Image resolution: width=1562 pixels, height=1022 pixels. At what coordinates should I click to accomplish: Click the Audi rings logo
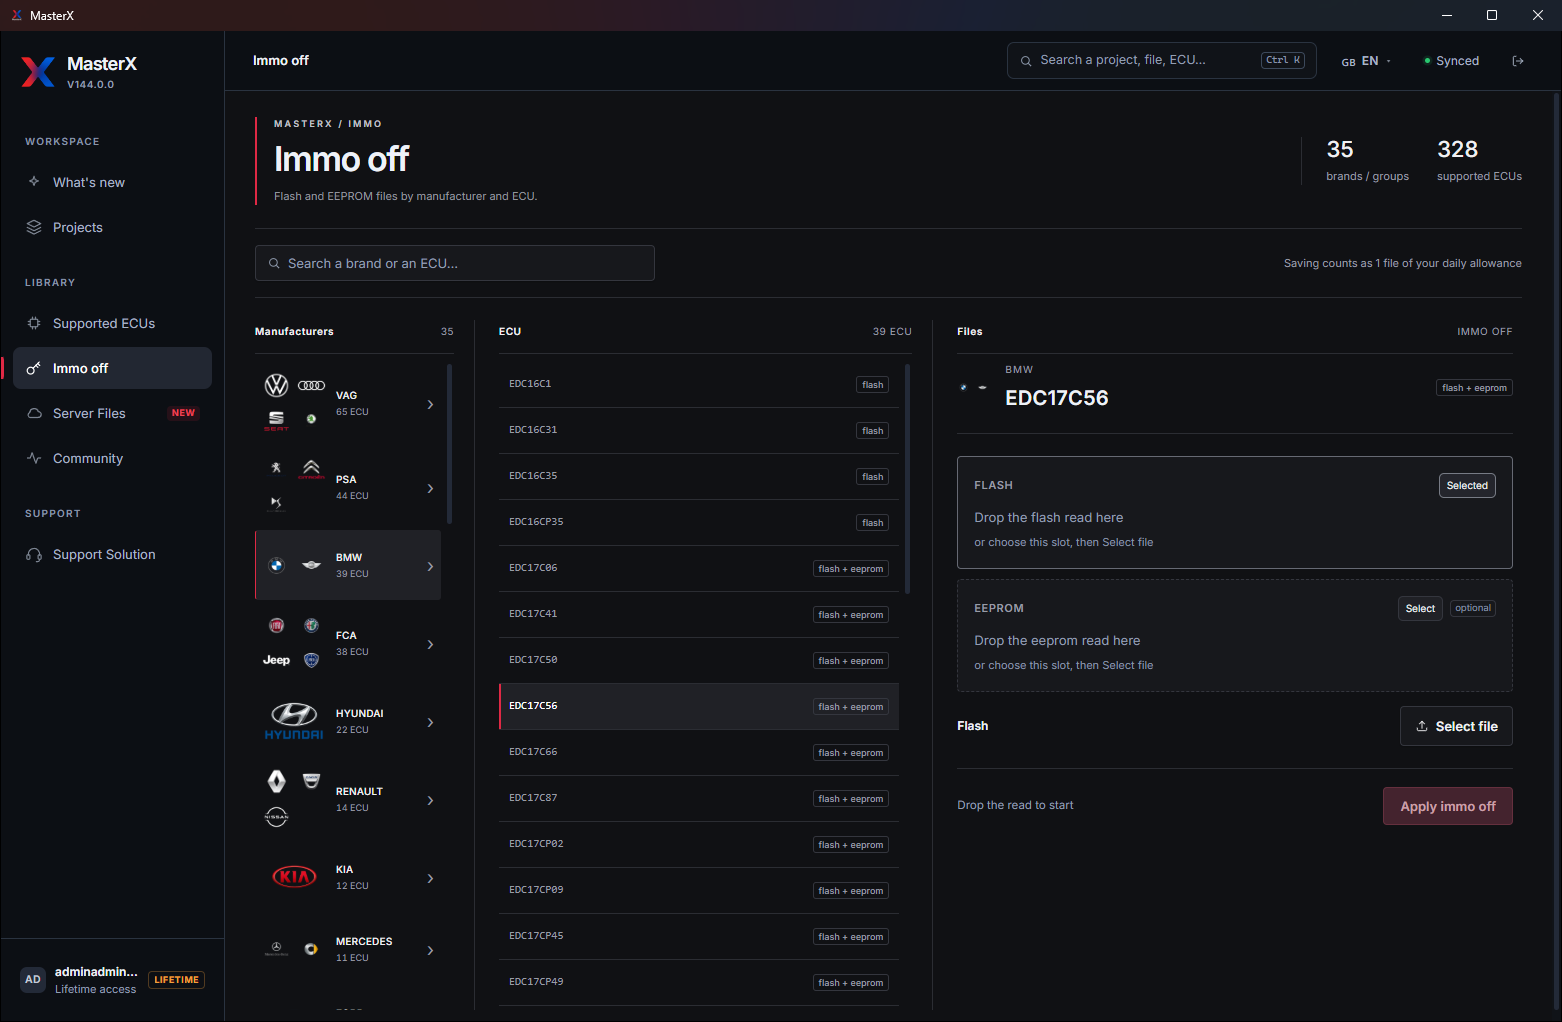(x=312, y=385)
